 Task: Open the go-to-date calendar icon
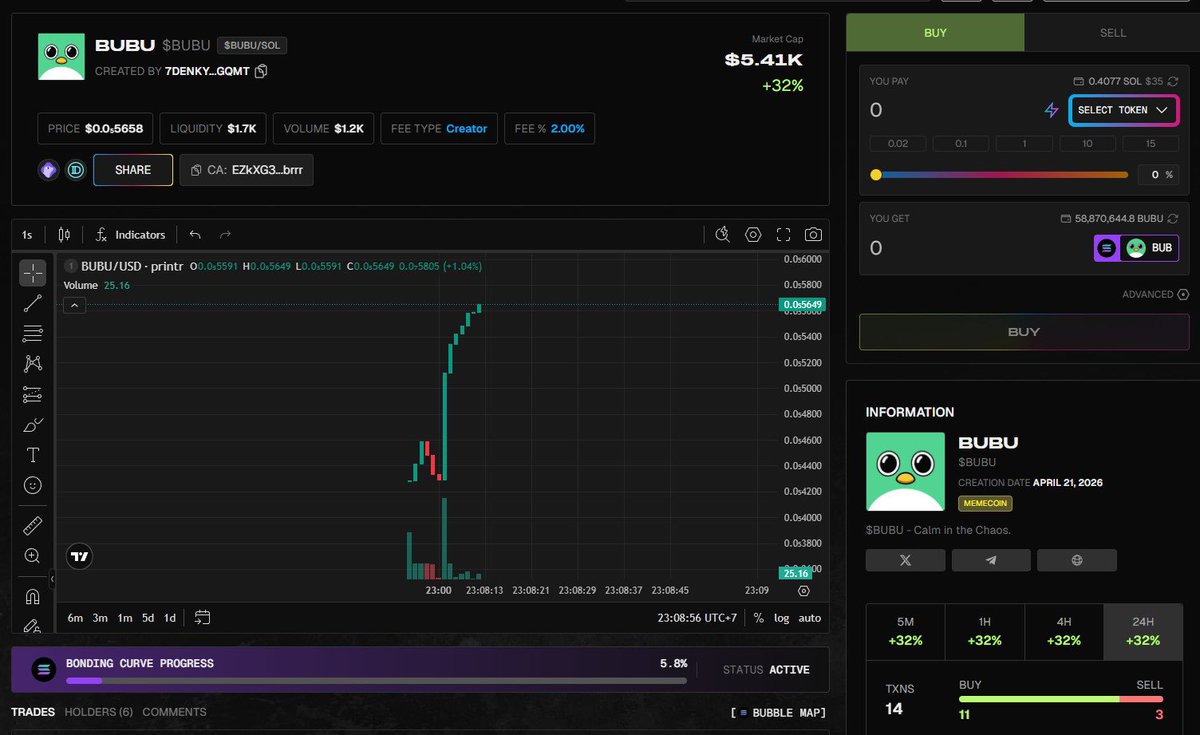pos(202,617)
